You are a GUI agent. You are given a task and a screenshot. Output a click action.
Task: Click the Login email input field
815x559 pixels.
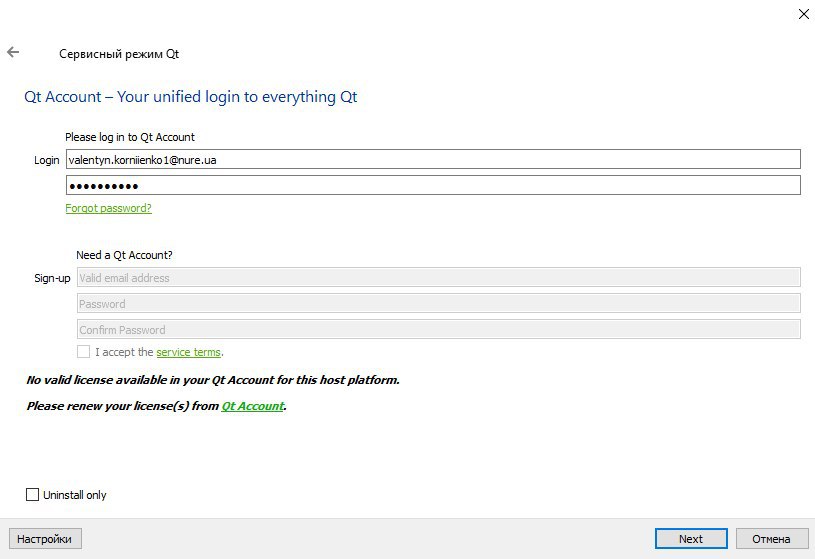click(x=433, y=160)
